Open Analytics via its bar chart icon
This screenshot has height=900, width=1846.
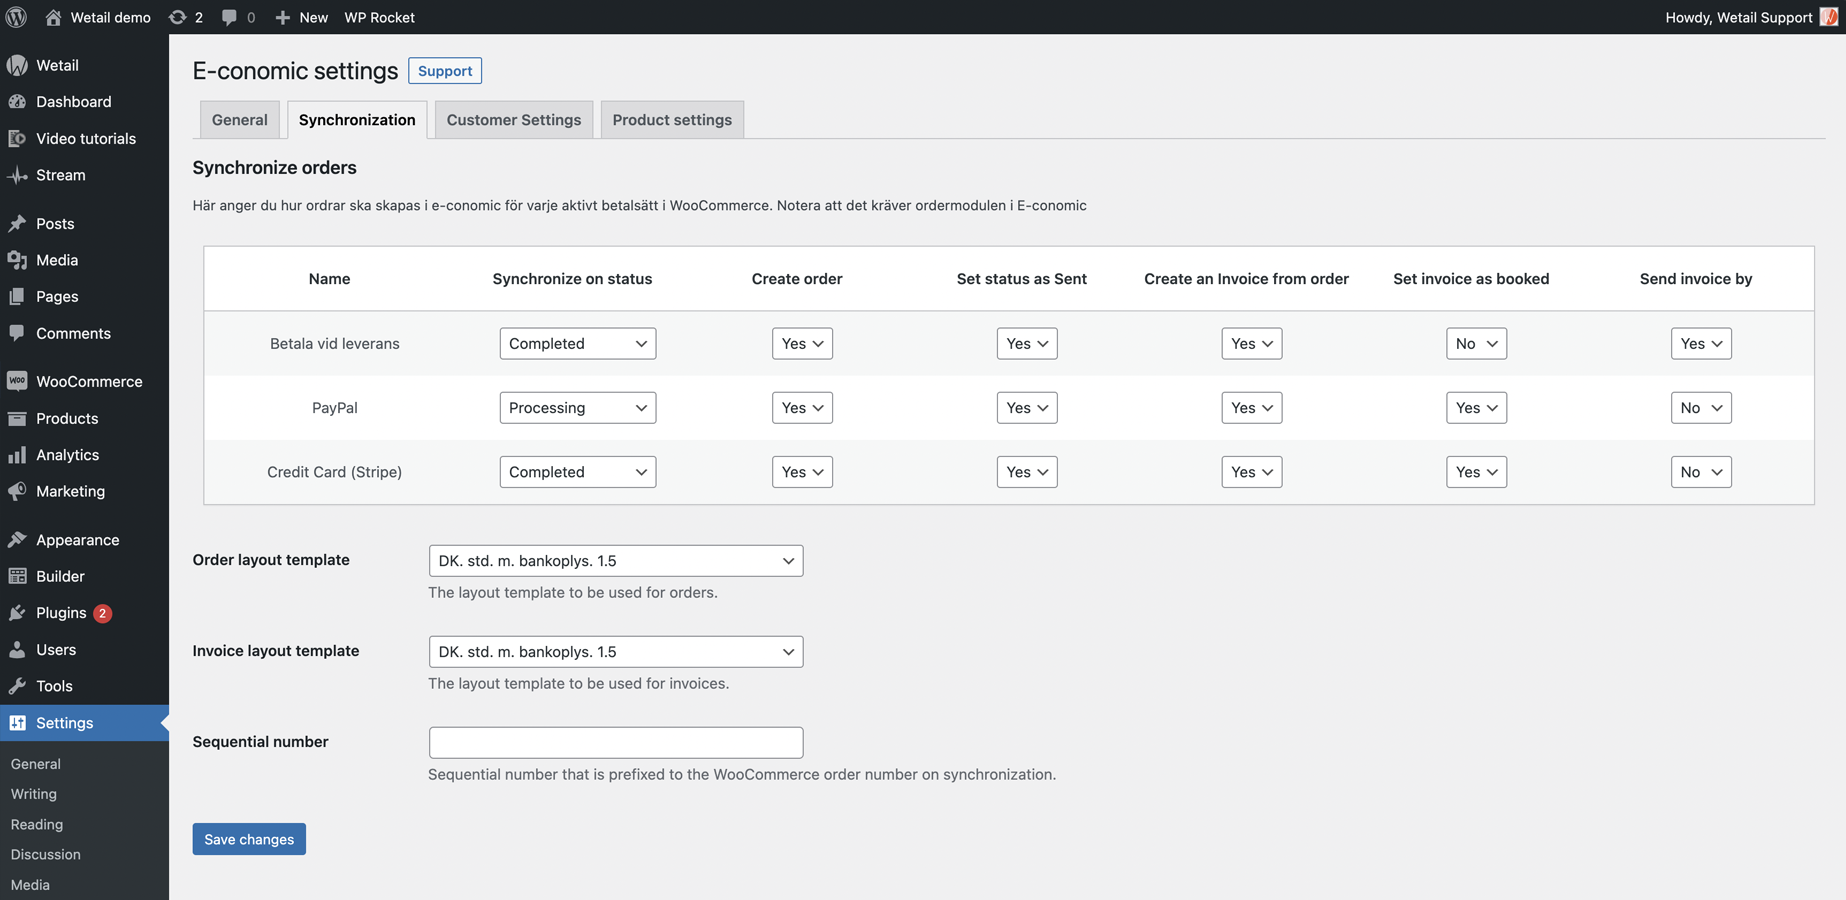tap(17, 455)
